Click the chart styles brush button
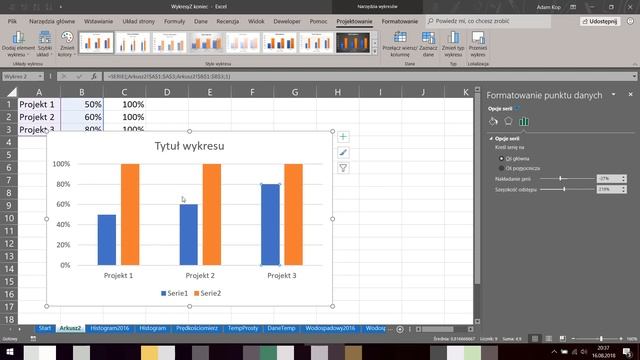The image size is (640, 360). [343, 153]
